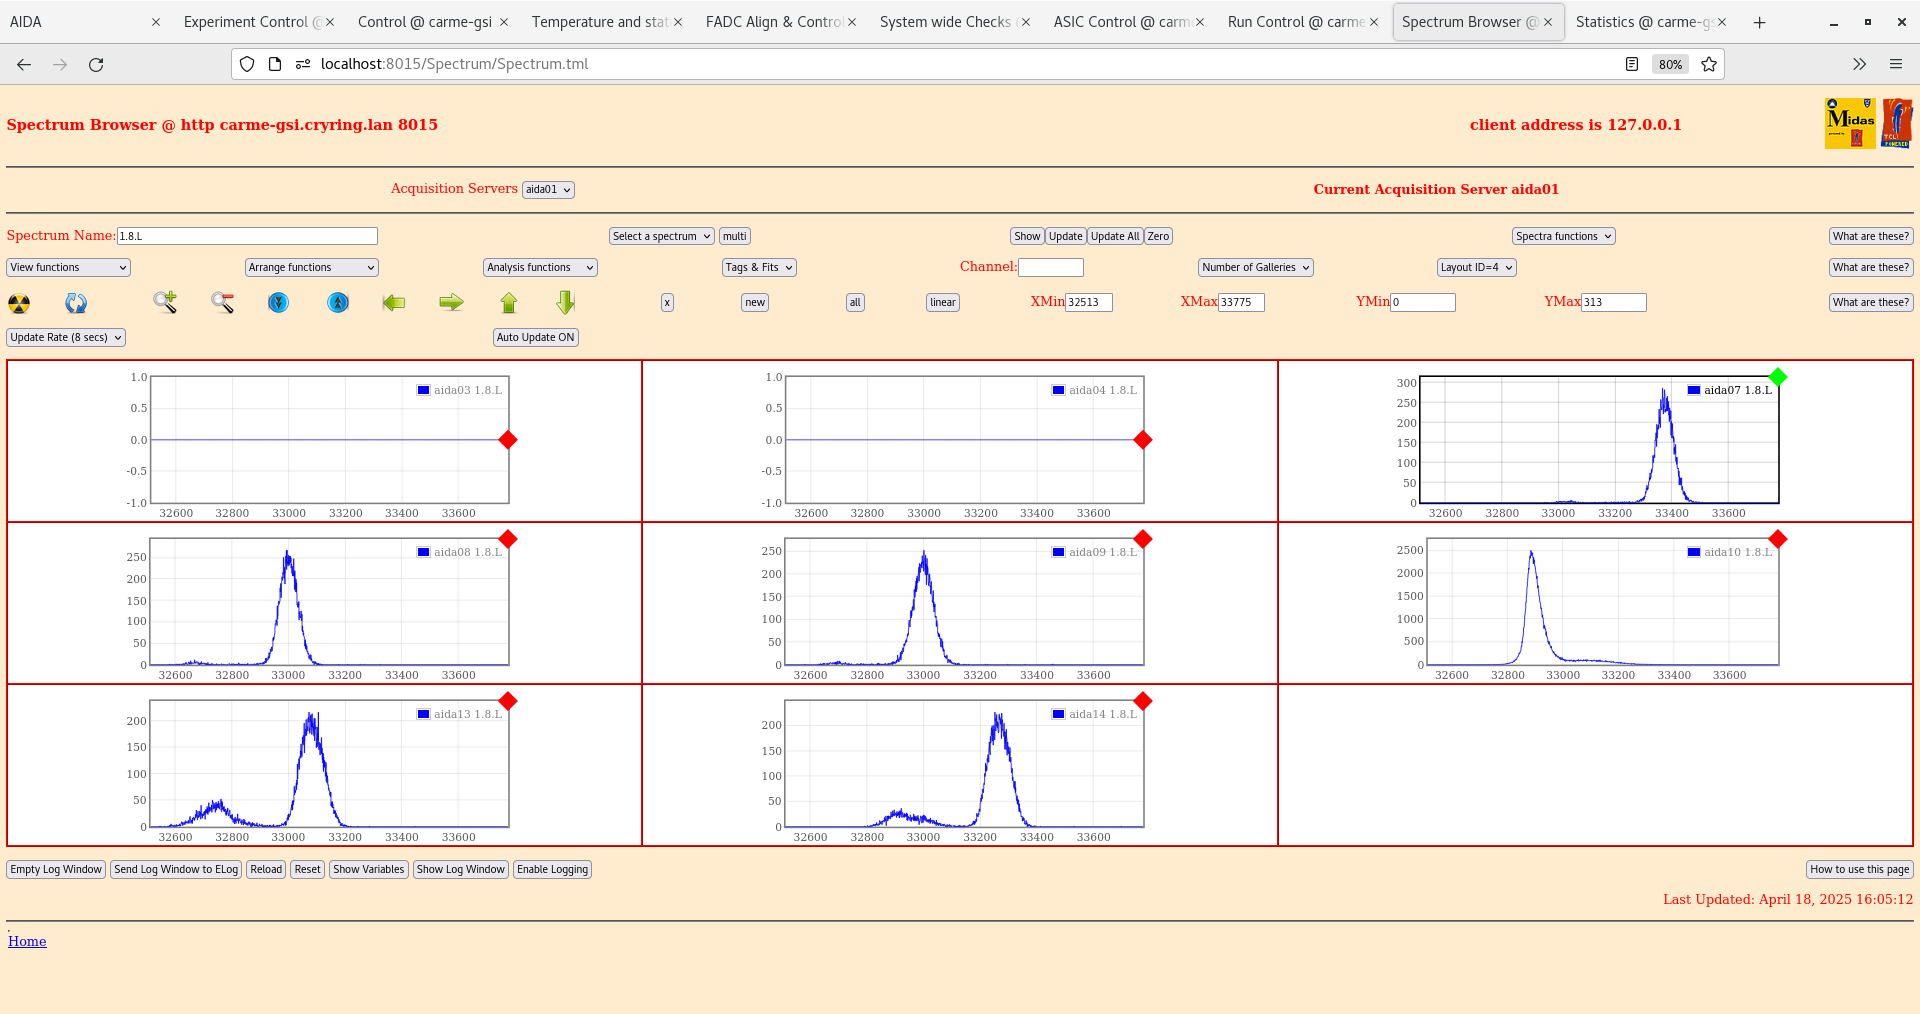The image size is (1920, 1014).
Task: Click the red diamond on aida13 plot
Action: (508, 701)
